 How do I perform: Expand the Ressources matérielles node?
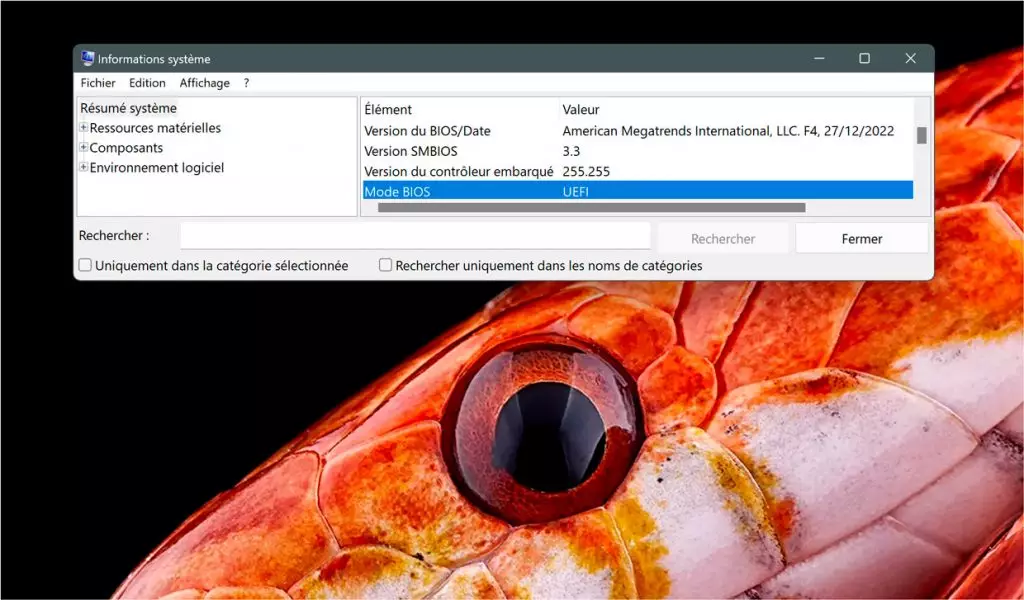[84, 127]
